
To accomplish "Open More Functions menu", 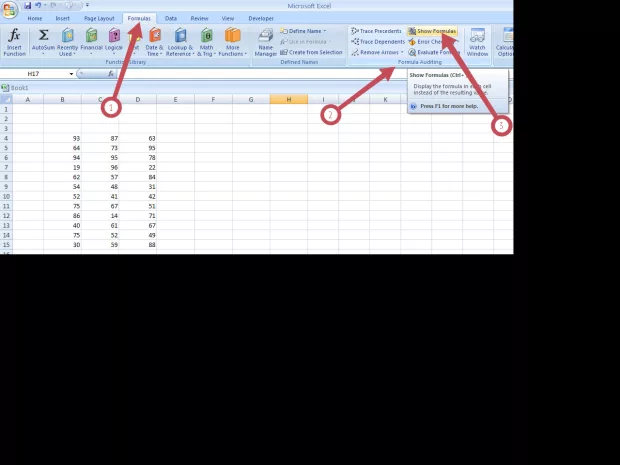I will [232, 42].
